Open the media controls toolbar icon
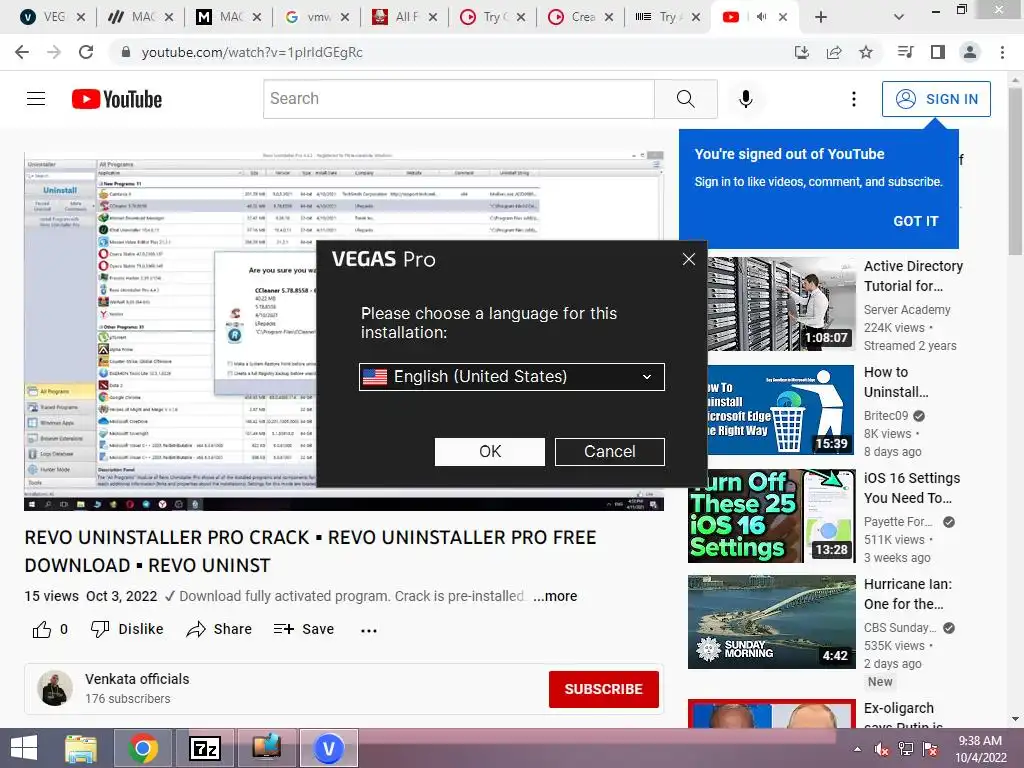This screenshot has height=768, width=1024. click(905, 52)
